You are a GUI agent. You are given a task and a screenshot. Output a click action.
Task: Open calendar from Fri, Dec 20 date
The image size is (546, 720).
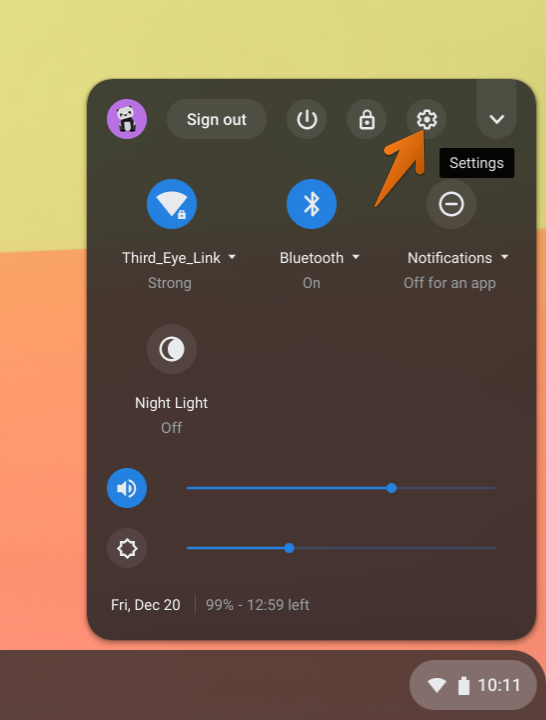(x=146, y=605)
